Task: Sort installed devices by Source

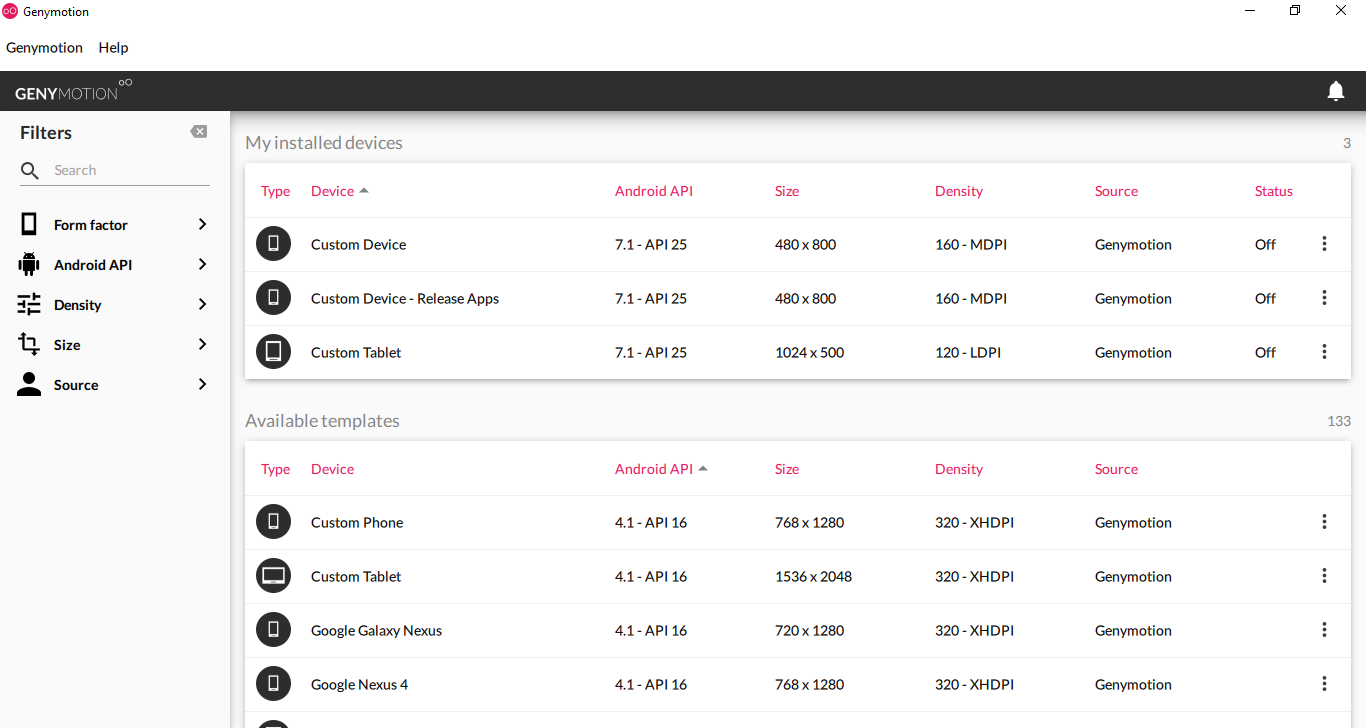Action: tap(1116, 191)
